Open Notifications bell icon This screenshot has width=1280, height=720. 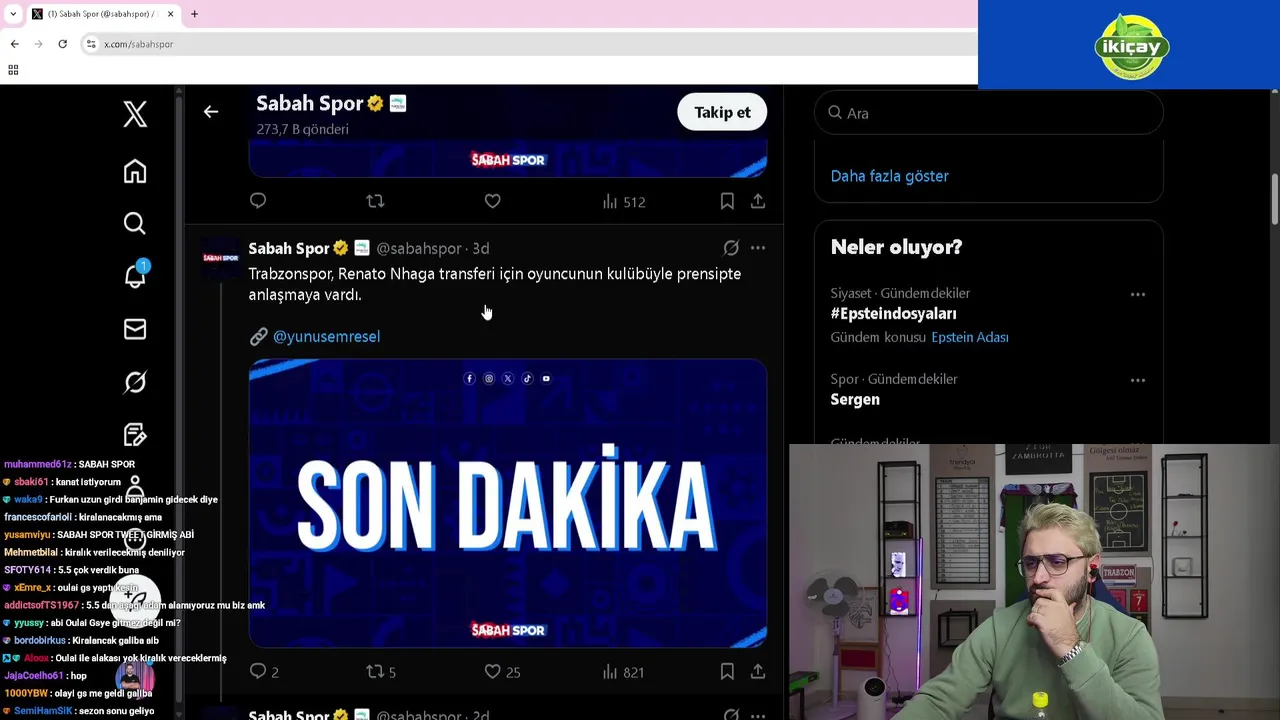coord(135,276)
